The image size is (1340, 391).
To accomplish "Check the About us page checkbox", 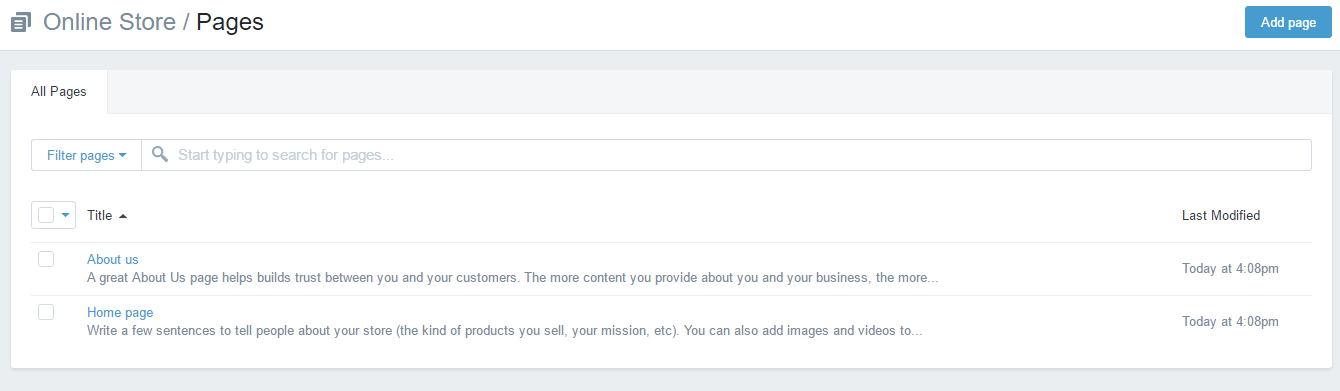I will [46, 259].
